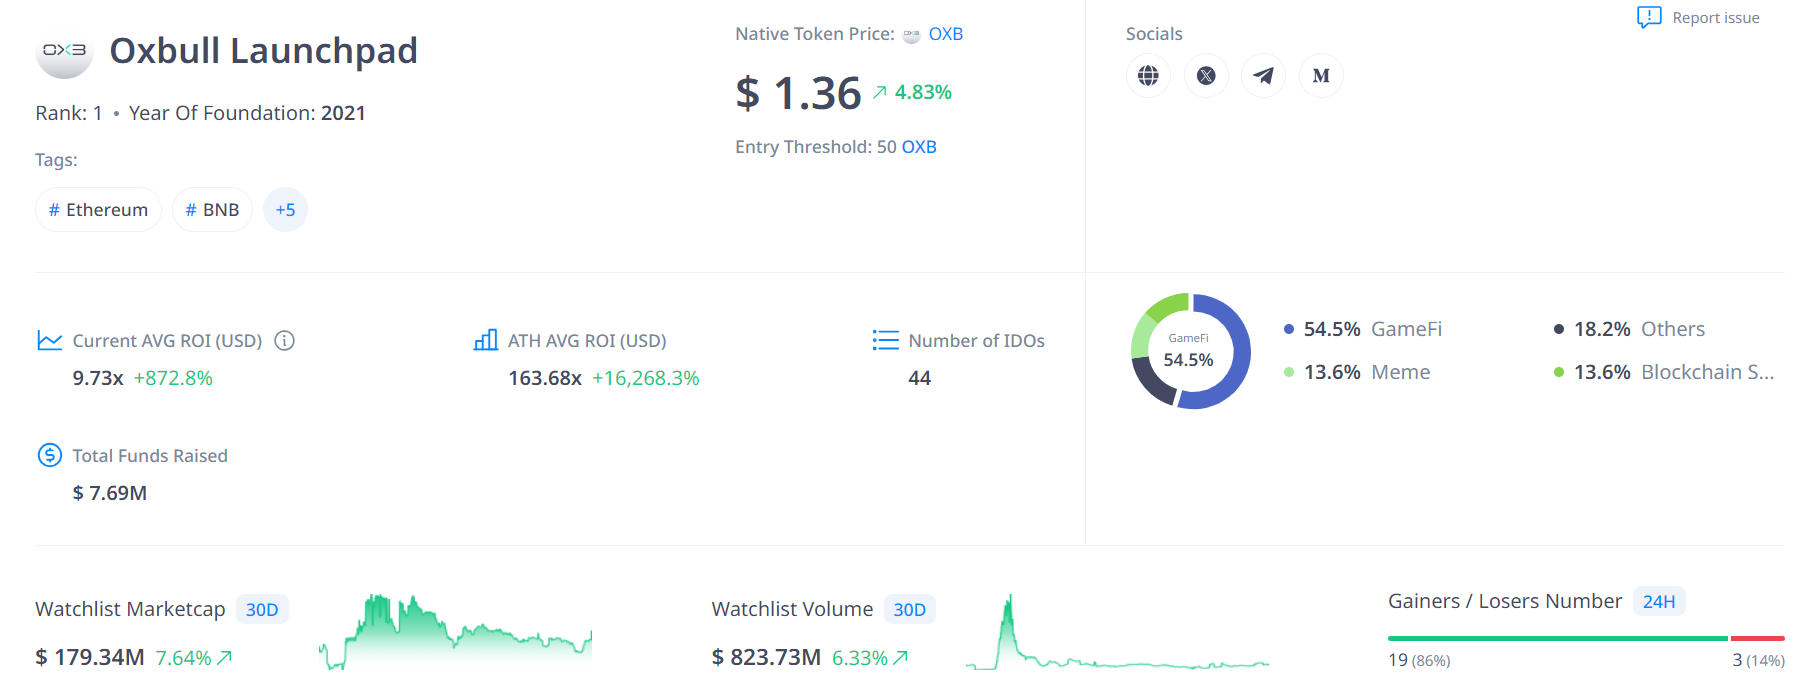Click the GameFi donut chart
This screenshot has height=697, width=1797.
[1190, 351]
